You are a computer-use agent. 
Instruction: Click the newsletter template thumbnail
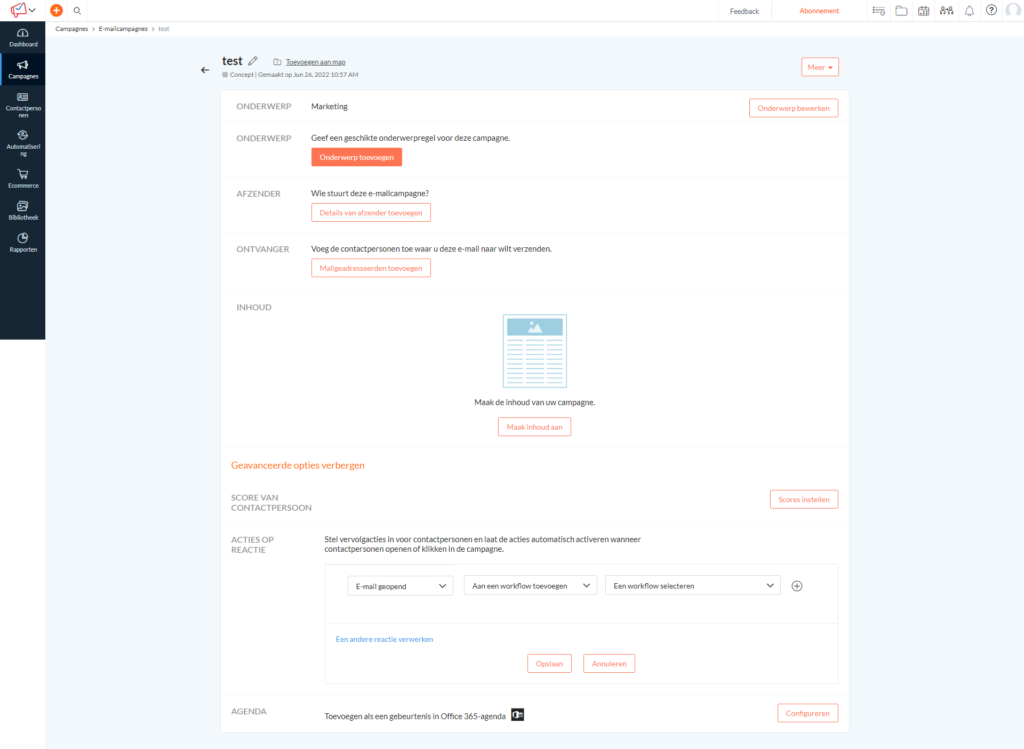click(x=535, y=351)
